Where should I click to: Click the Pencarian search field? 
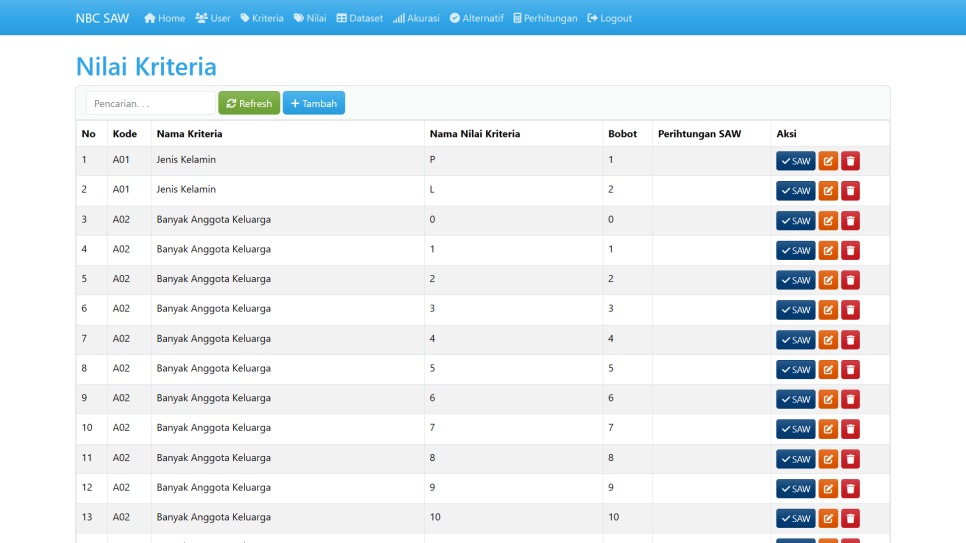pos(150,103)
